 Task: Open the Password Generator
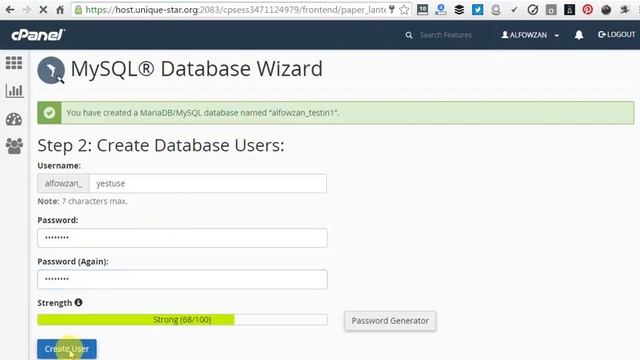click(x=390, y=321)
